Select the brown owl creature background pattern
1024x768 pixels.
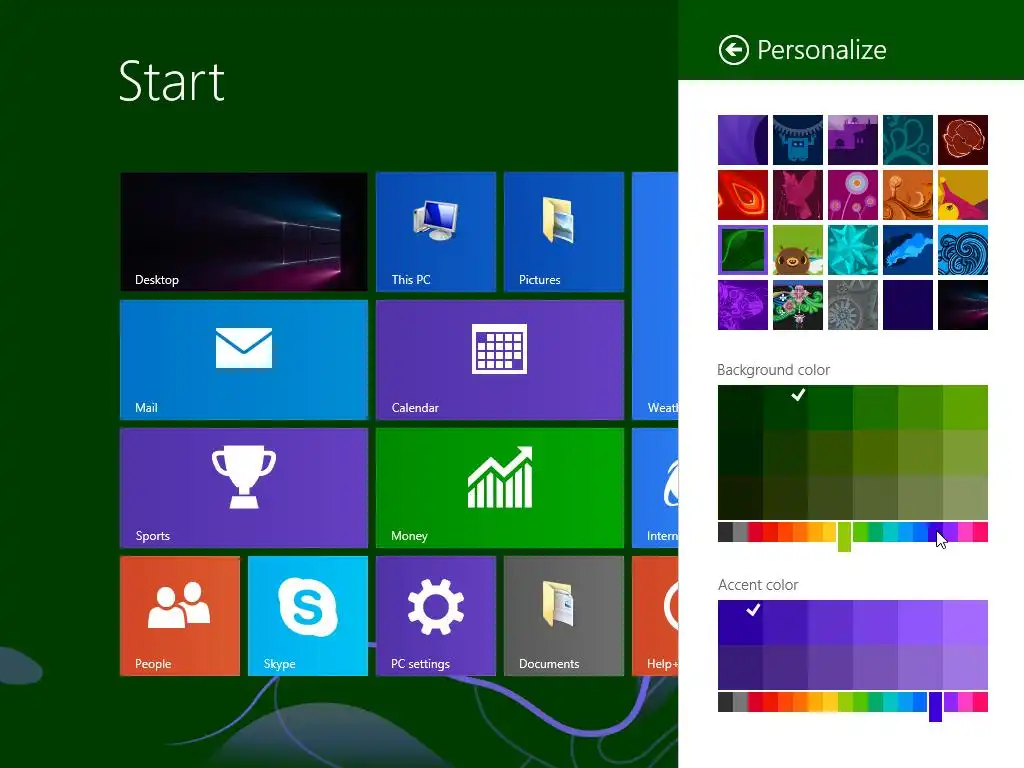point(797,250)
